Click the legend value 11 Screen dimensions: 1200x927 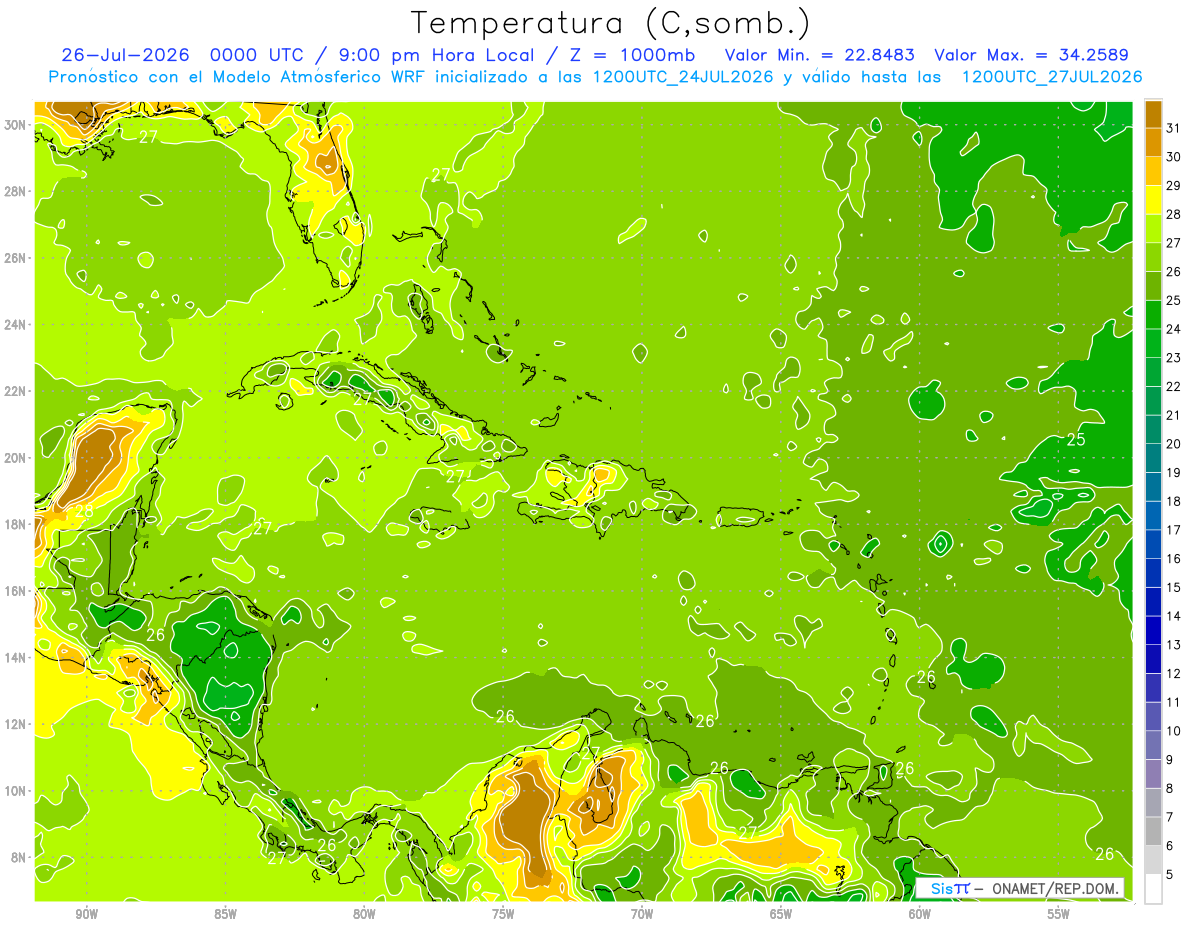1173,703
